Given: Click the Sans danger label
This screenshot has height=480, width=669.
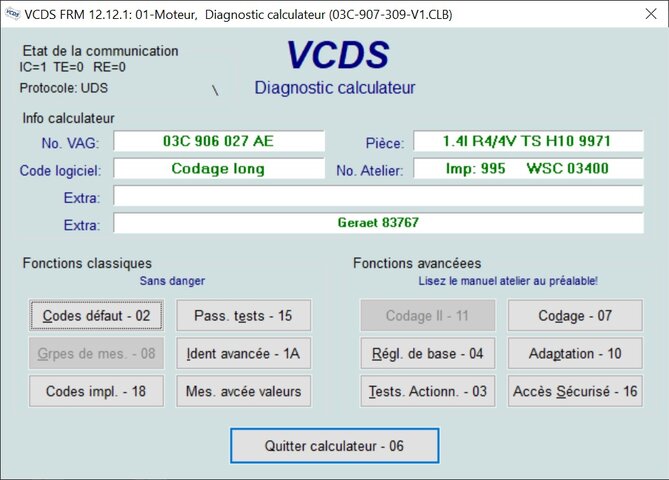Looking at the screenshot, I should (172, 281).
